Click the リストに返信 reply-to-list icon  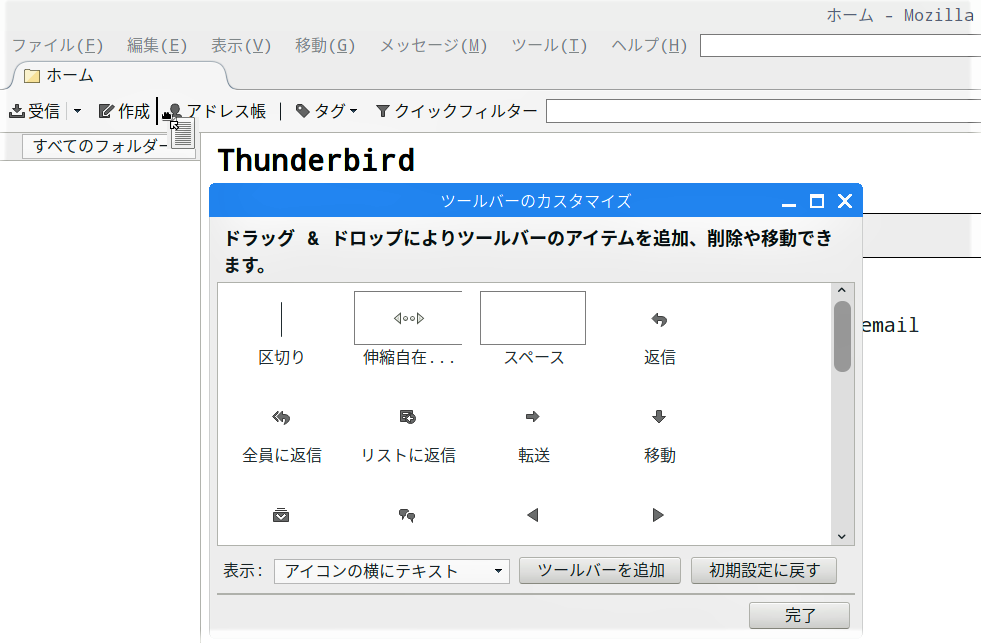[408, 417]
